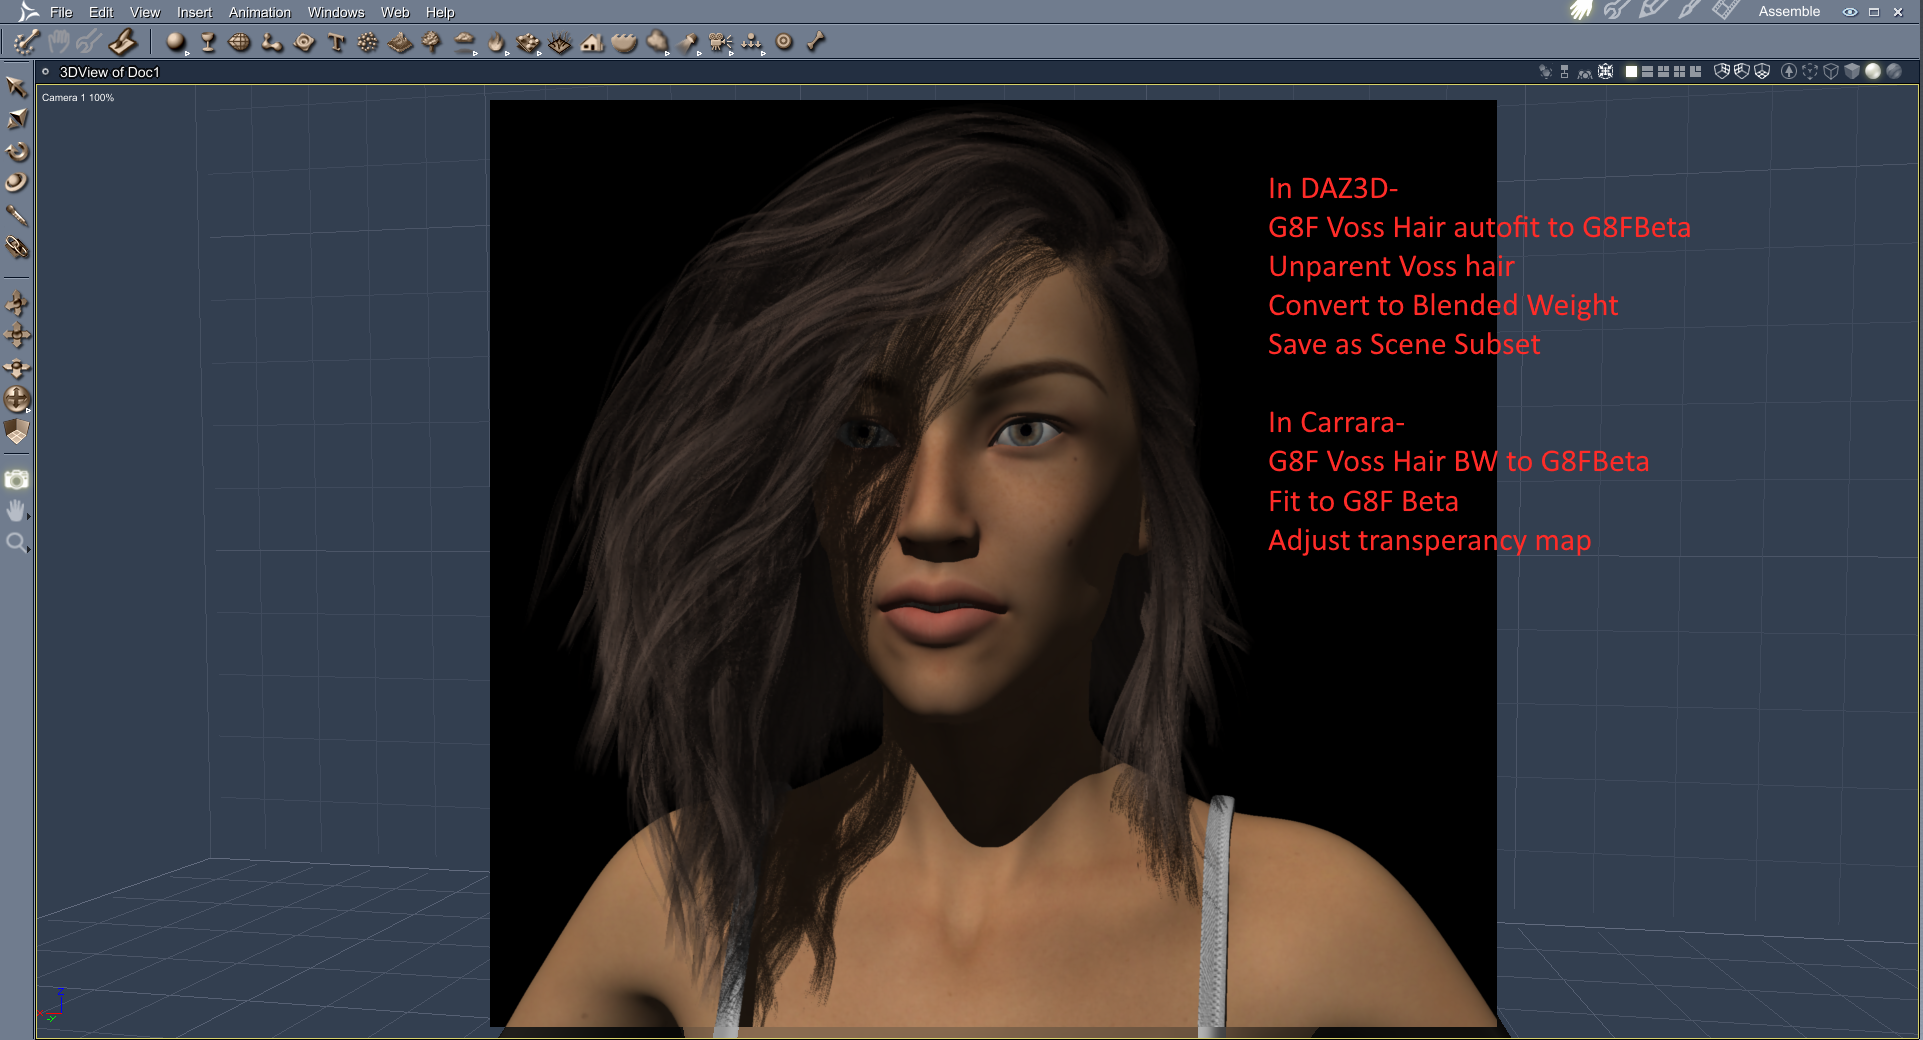Toggle the second working box plane
1923x1040 pixels.
[1742, 72]
